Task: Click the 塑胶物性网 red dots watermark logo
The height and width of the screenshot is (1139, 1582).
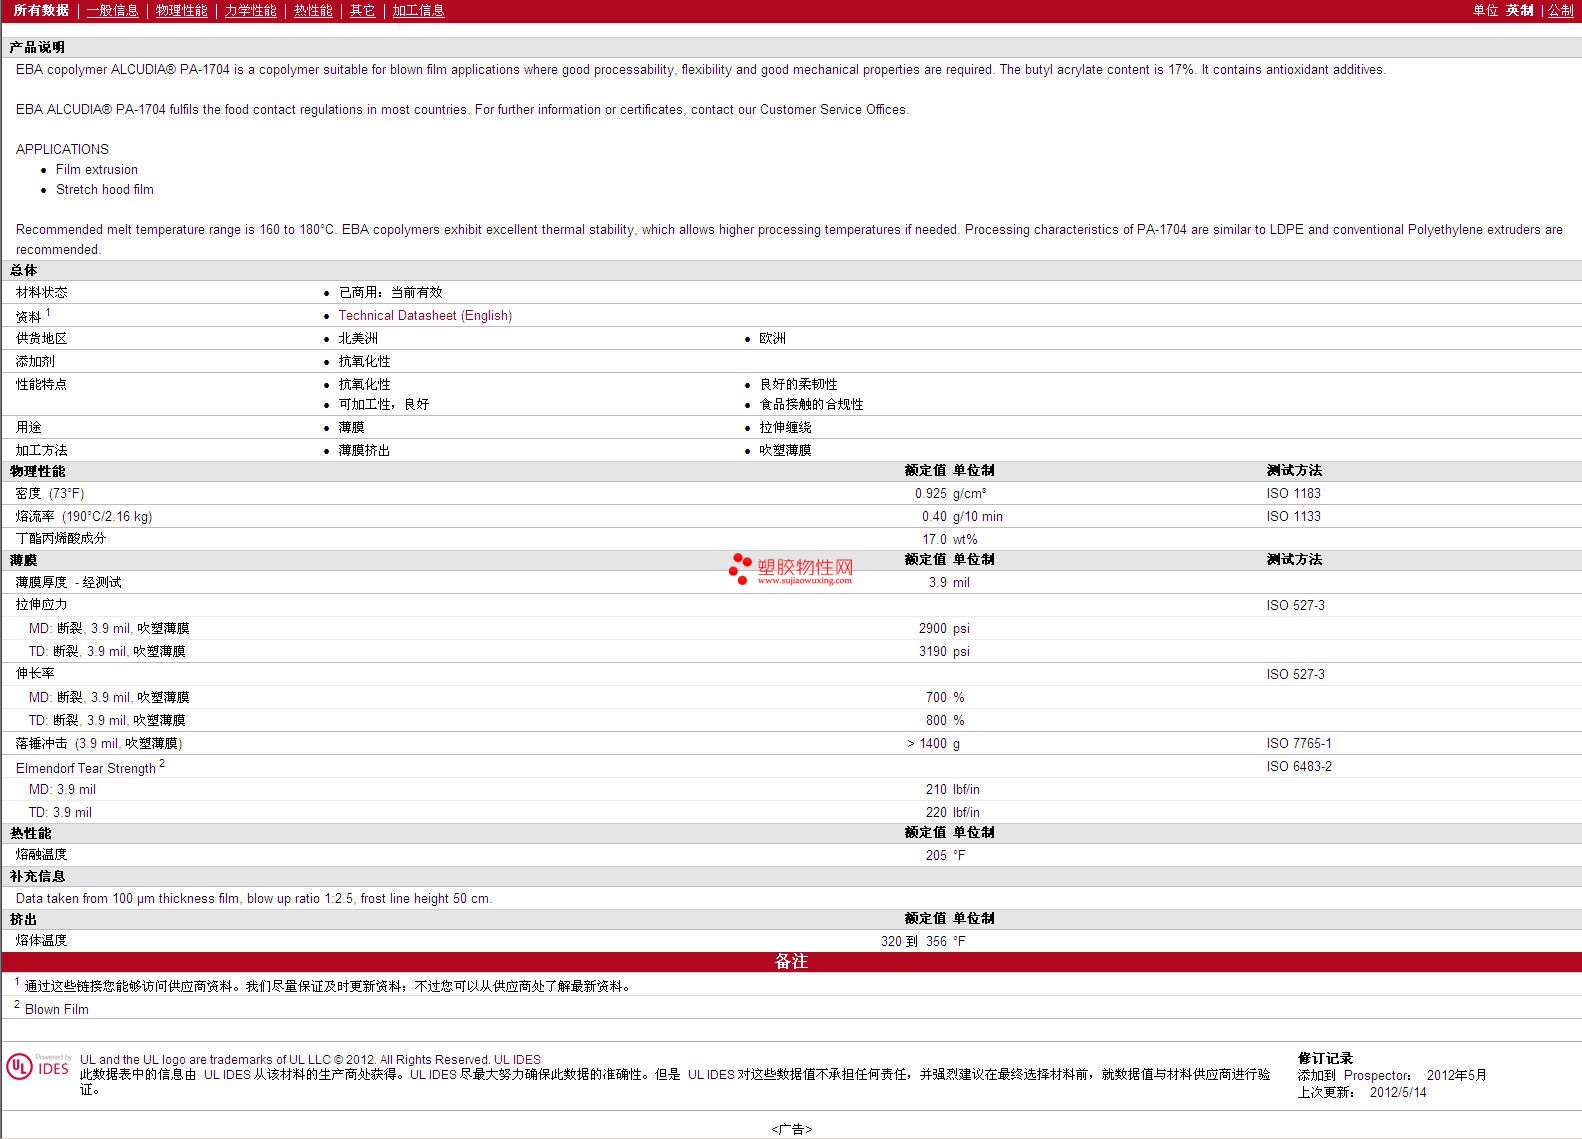Action: click(x=740, y=568)
